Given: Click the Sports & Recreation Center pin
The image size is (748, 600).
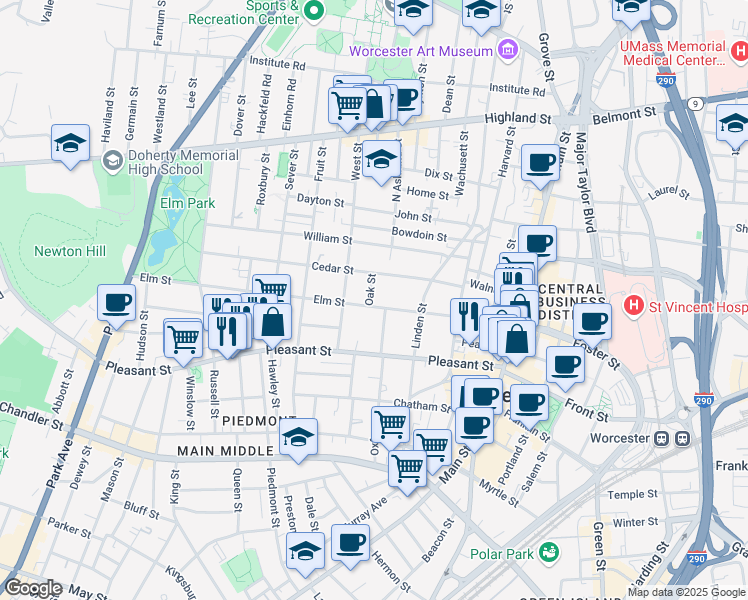Looking at the screenshot, I should pos(313,11).
